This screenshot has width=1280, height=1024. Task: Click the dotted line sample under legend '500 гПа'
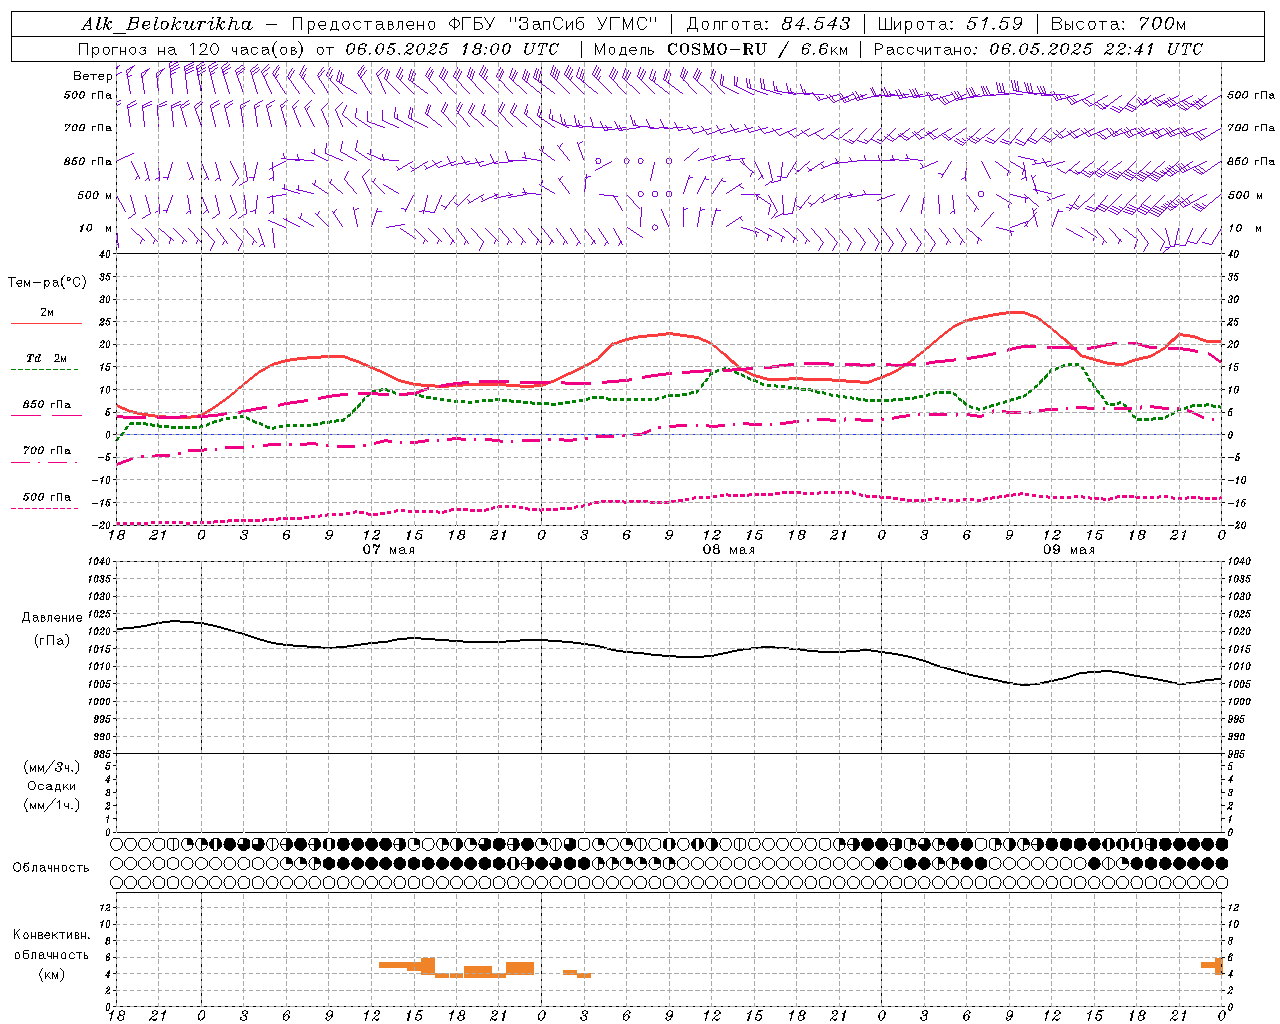pyautogui.click(x=44, y=509)
